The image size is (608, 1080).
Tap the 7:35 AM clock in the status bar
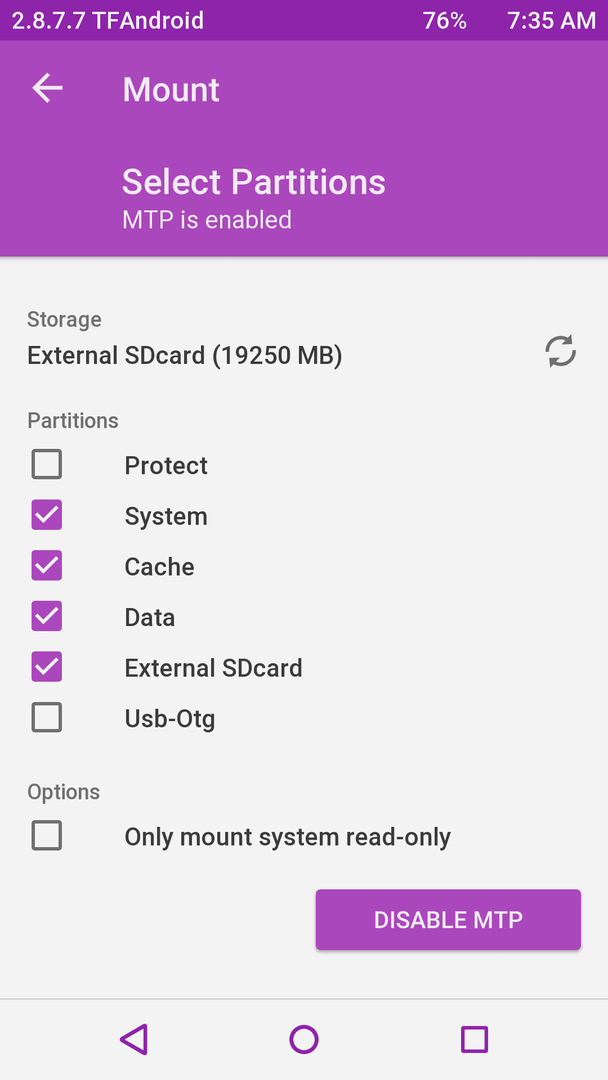(x=552, y=21)
